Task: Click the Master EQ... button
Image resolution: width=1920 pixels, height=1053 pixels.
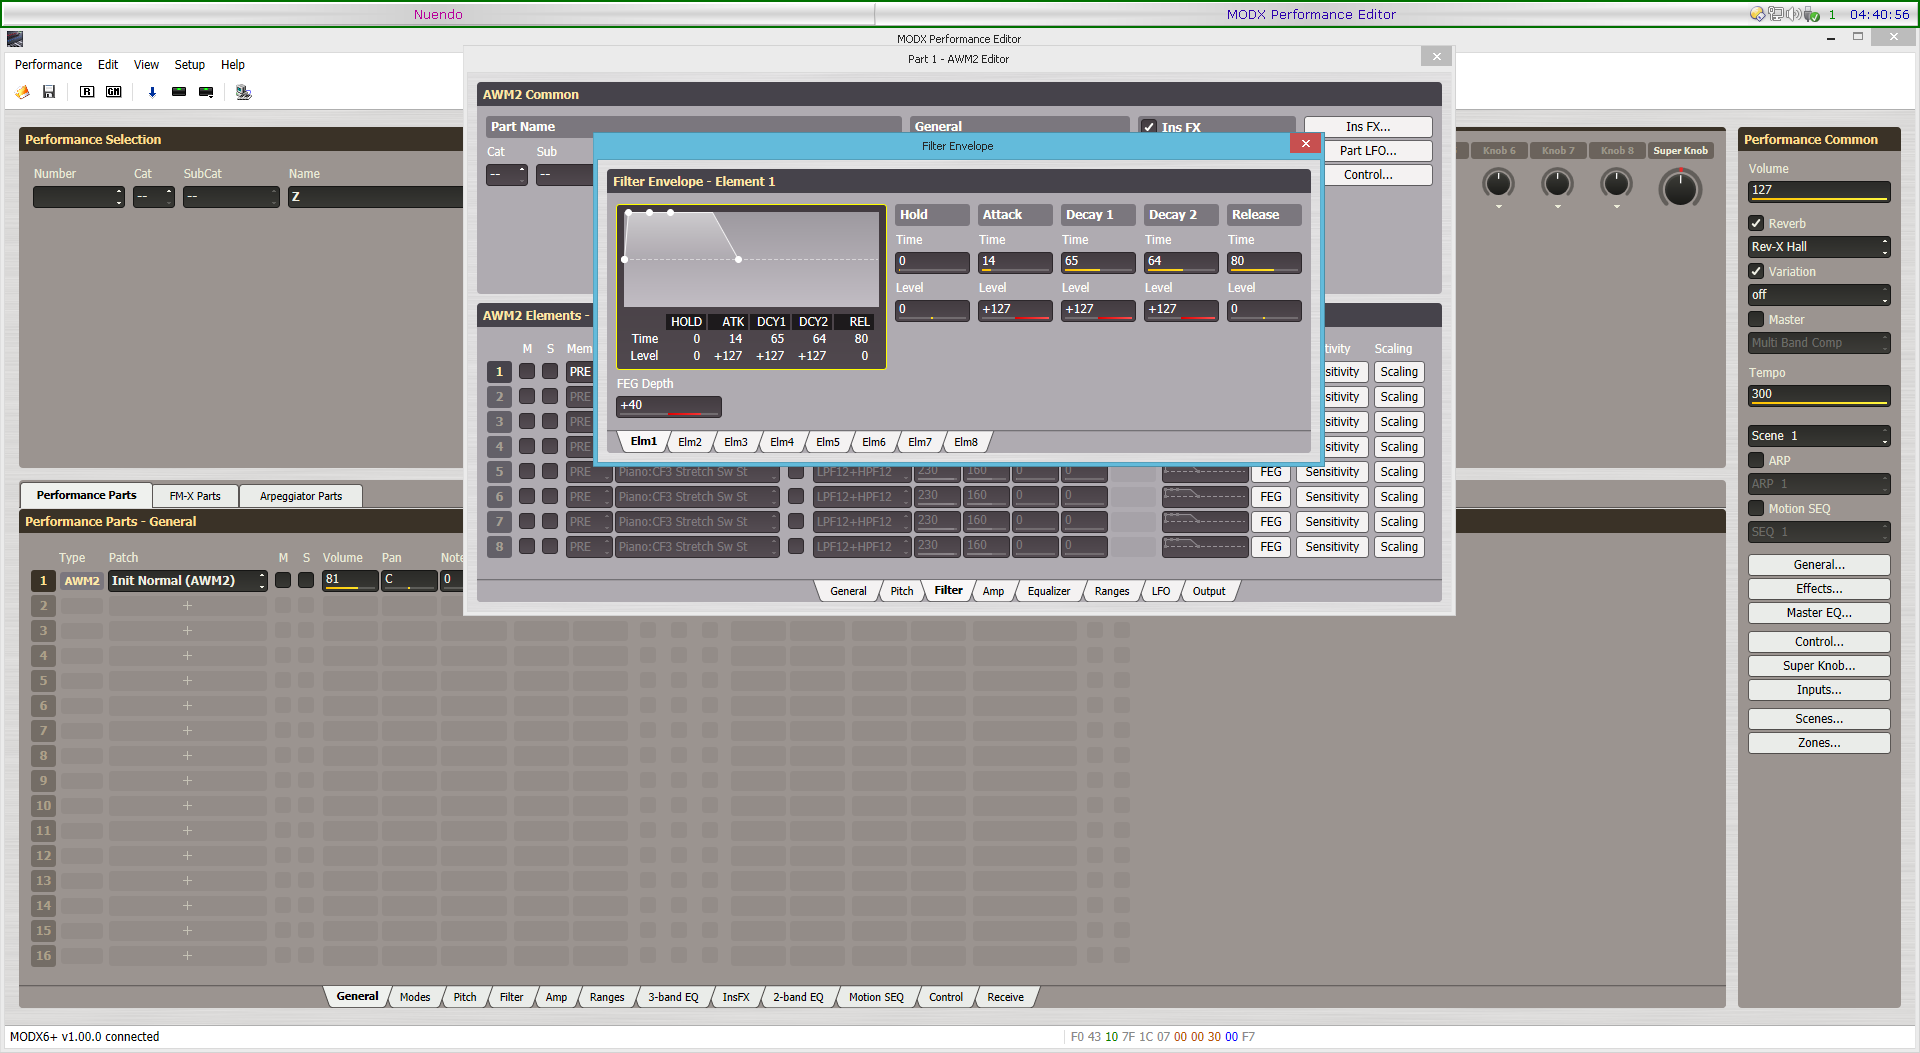Action: 1819,613
